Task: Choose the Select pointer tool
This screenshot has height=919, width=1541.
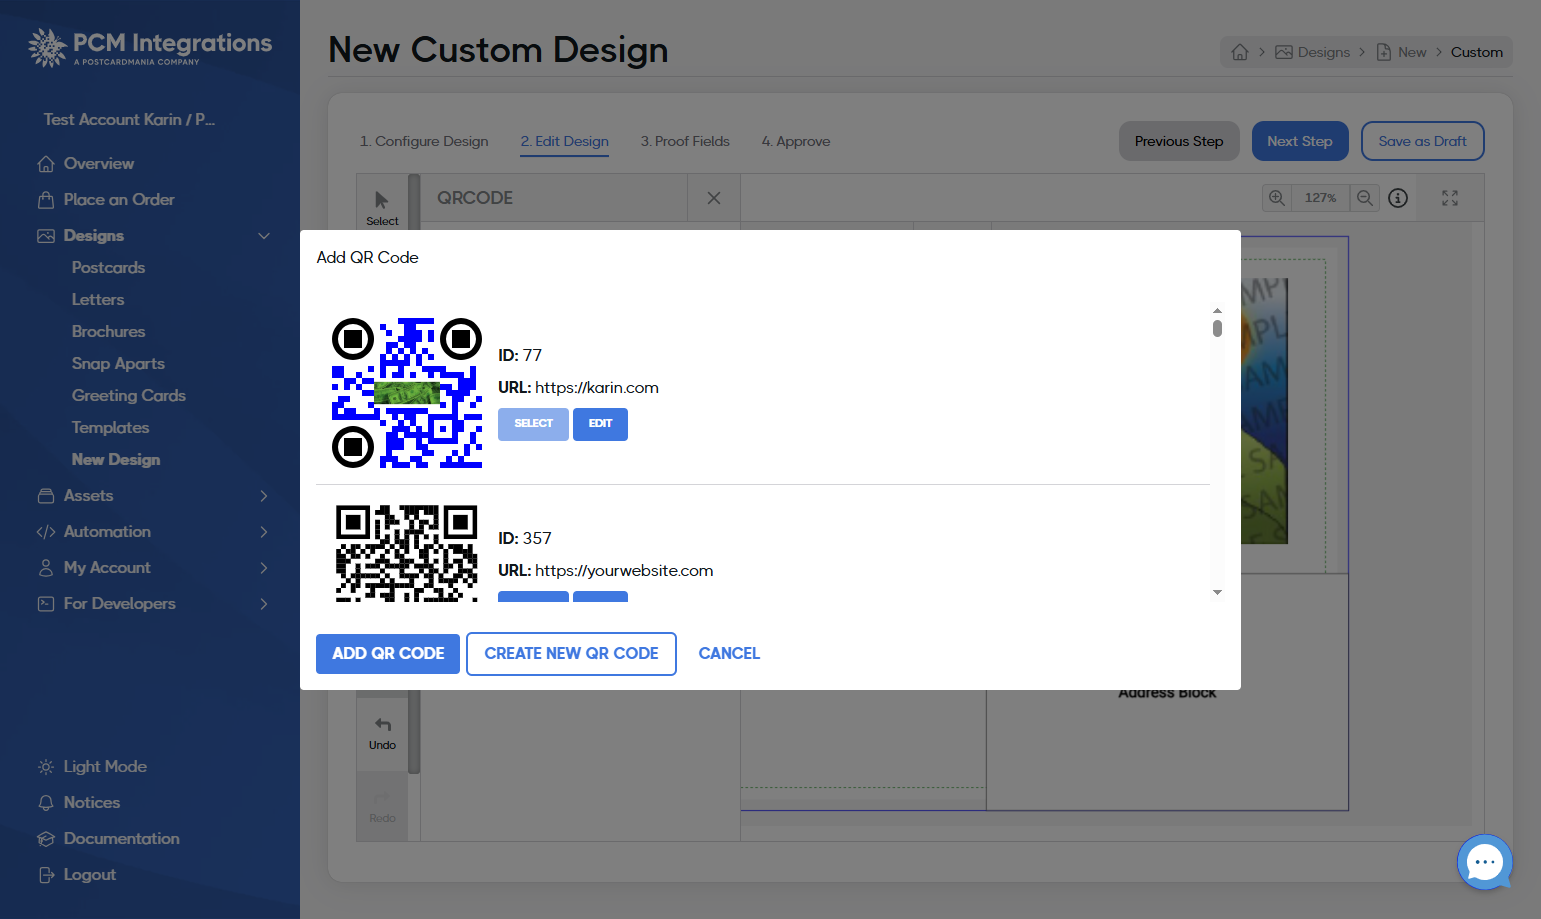Action: (382, 207)
